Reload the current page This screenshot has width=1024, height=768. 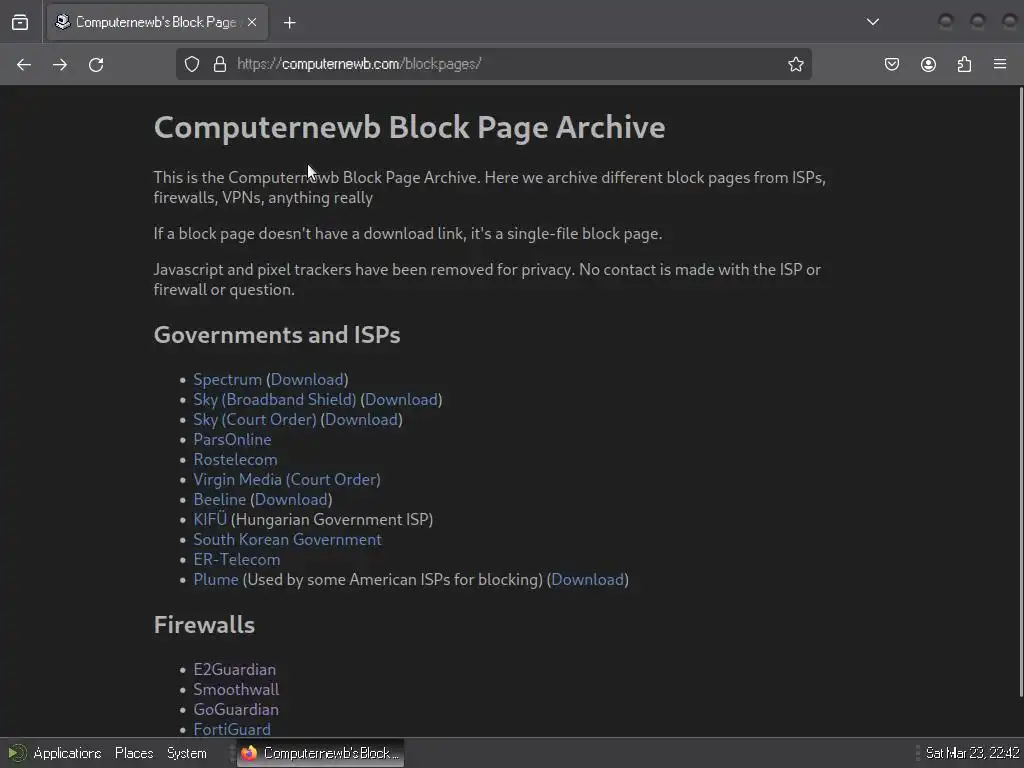click(96, 65)
